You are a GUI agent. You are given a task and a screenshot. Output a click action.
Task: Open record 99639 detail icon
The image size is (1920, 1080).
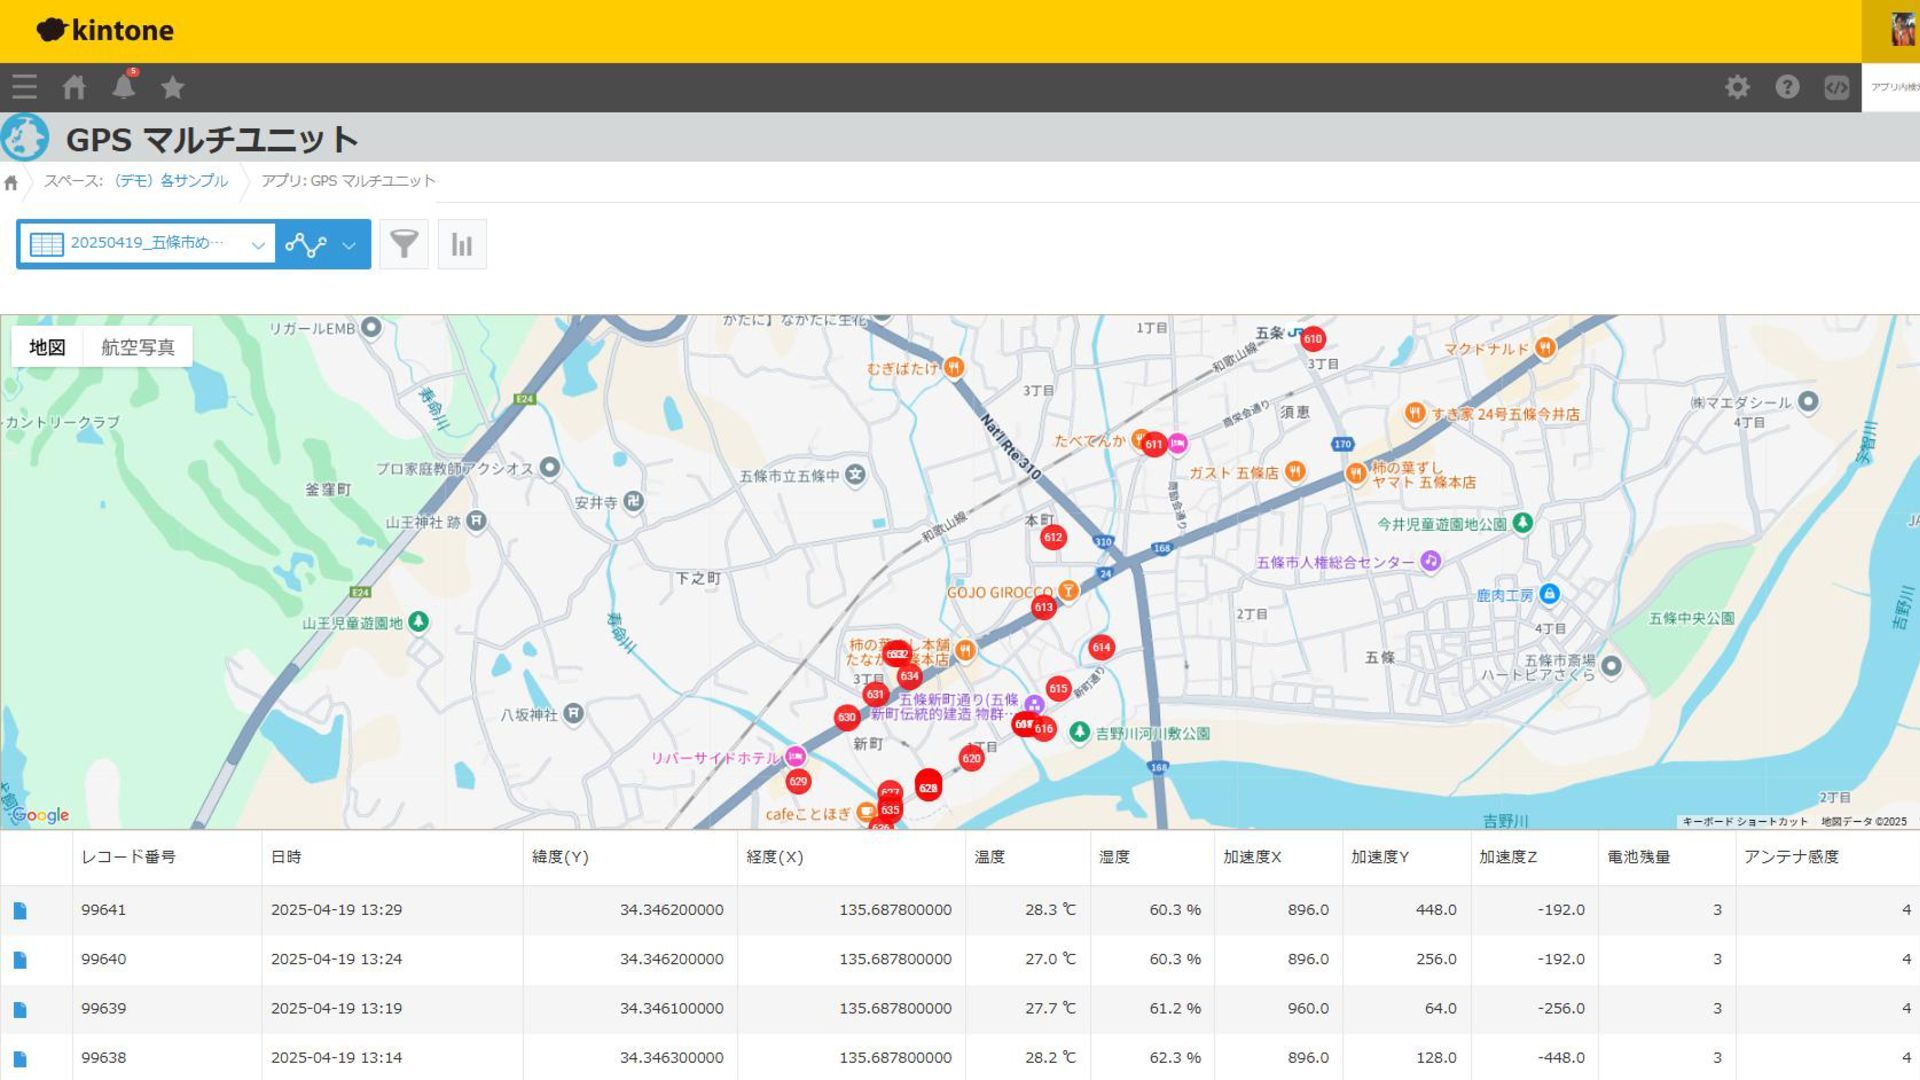[20, 1009]
